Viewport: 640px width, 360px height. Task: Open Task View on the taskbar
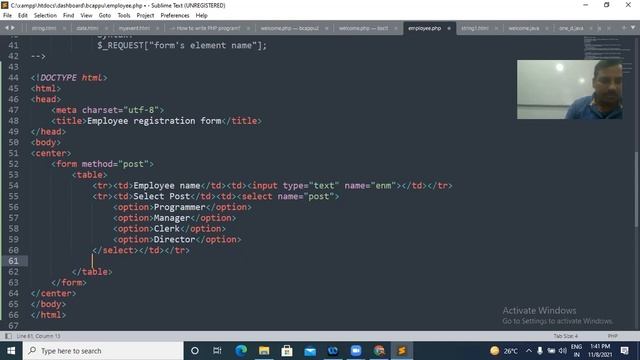217,351
